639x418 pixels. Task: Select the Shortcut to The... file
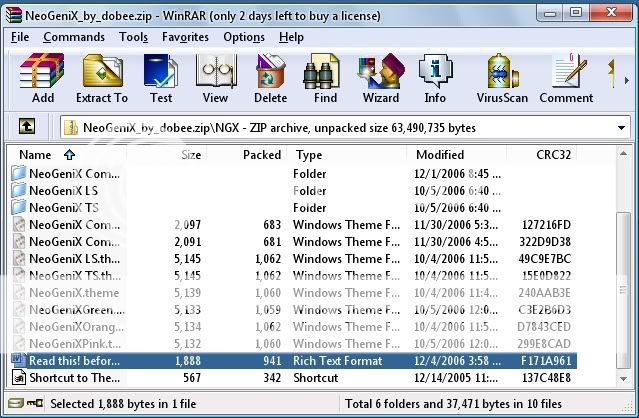[74, 377]
